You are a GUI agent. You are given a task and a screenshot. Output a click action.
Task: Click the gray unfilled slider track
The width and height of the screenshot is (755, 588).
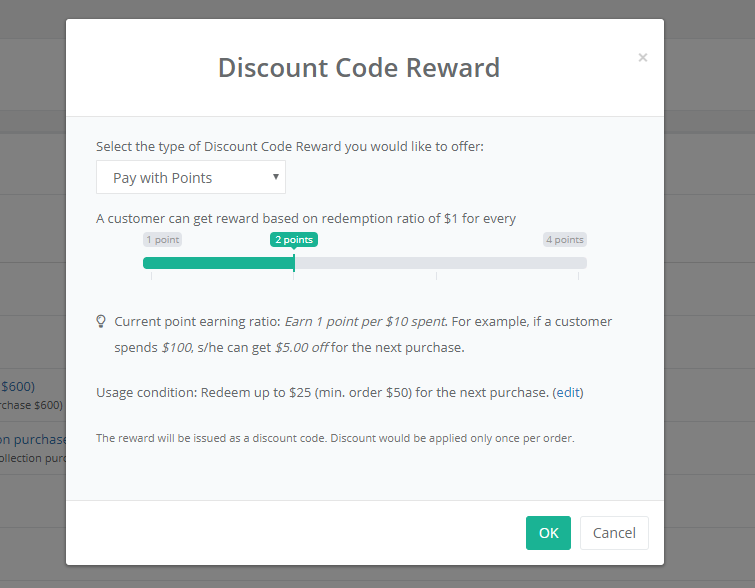441,263
